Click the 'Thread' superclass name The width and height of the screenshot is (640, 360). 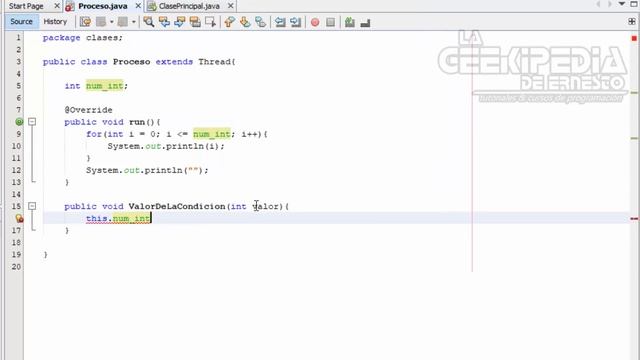(215, 62)
